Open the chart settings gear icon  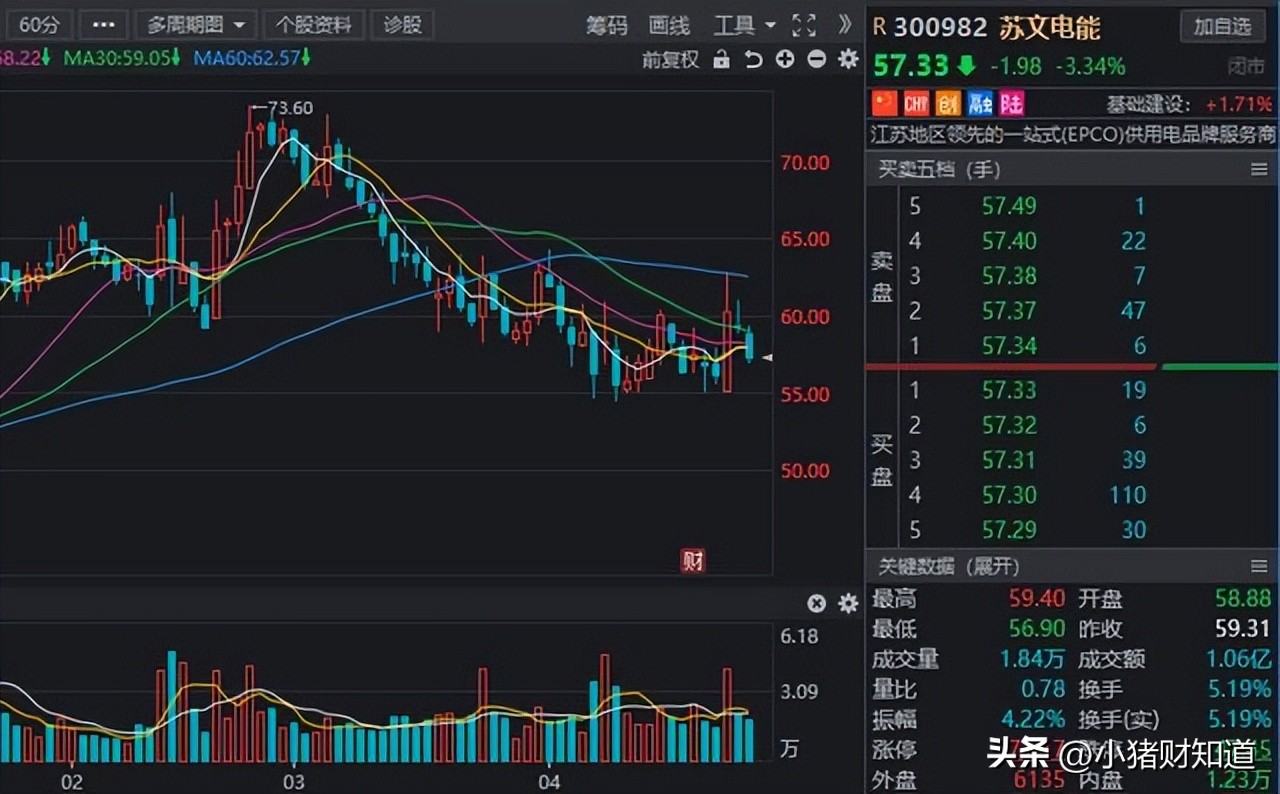coord(847,60)
